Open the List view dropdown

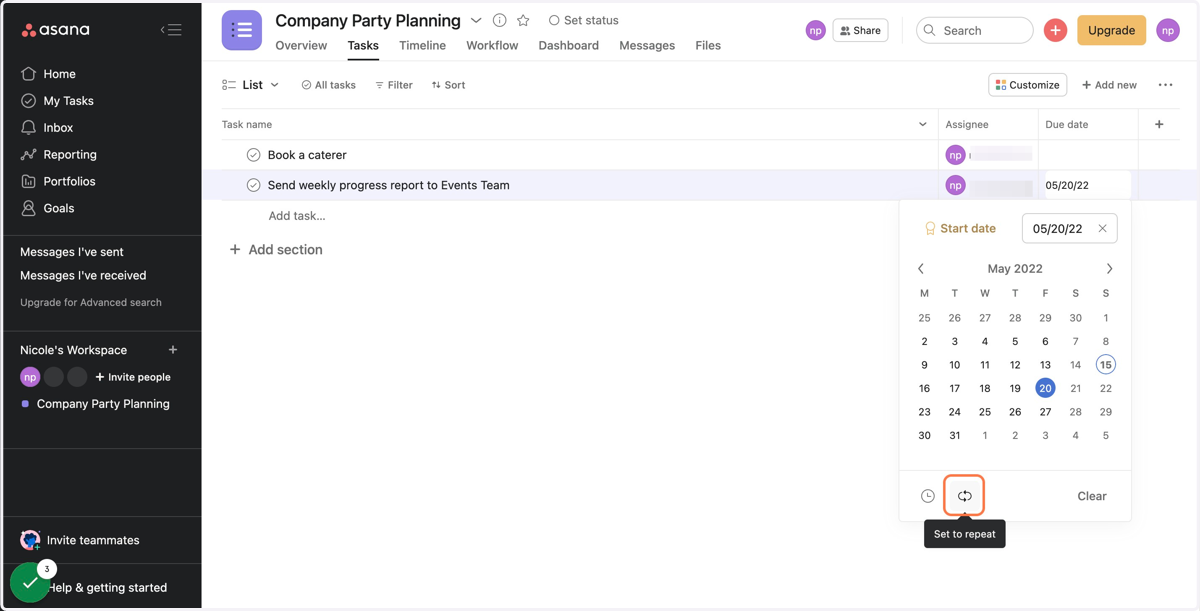pos(251,85)
